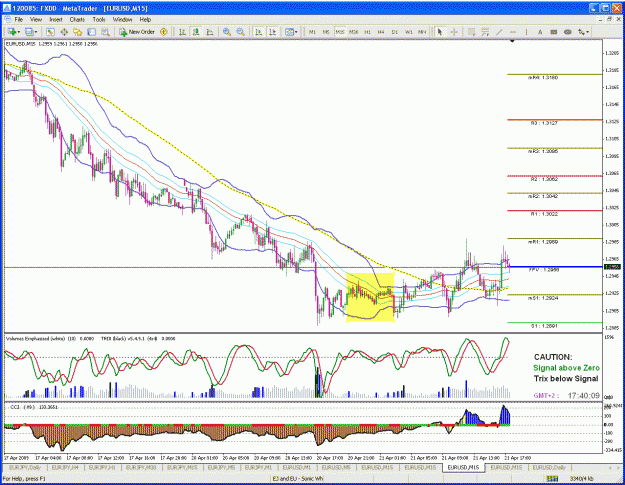
Task: Switch to the EURUSD,M5 chart tab
Action: pos(336,467)
